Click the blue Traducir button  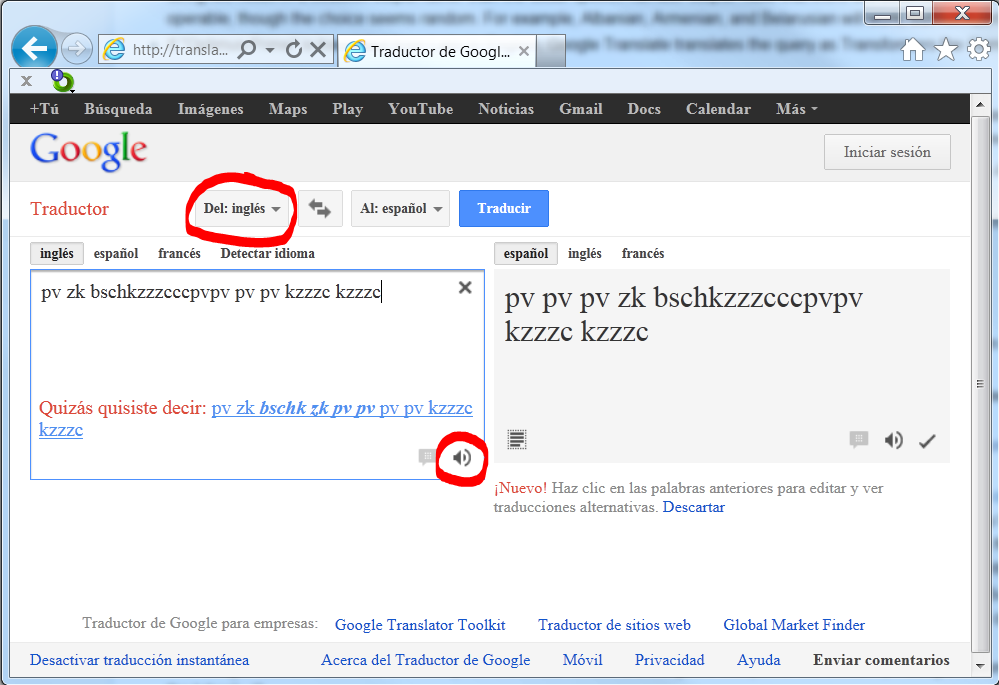click(504, 208)
